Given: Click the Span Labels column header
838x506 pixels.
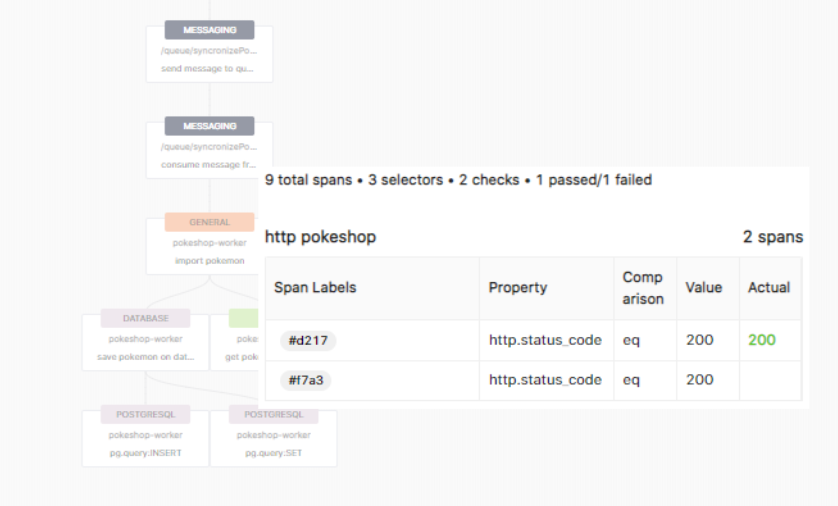Looking at the screenshot, I should pyautogui.click(x=315, y=287).
